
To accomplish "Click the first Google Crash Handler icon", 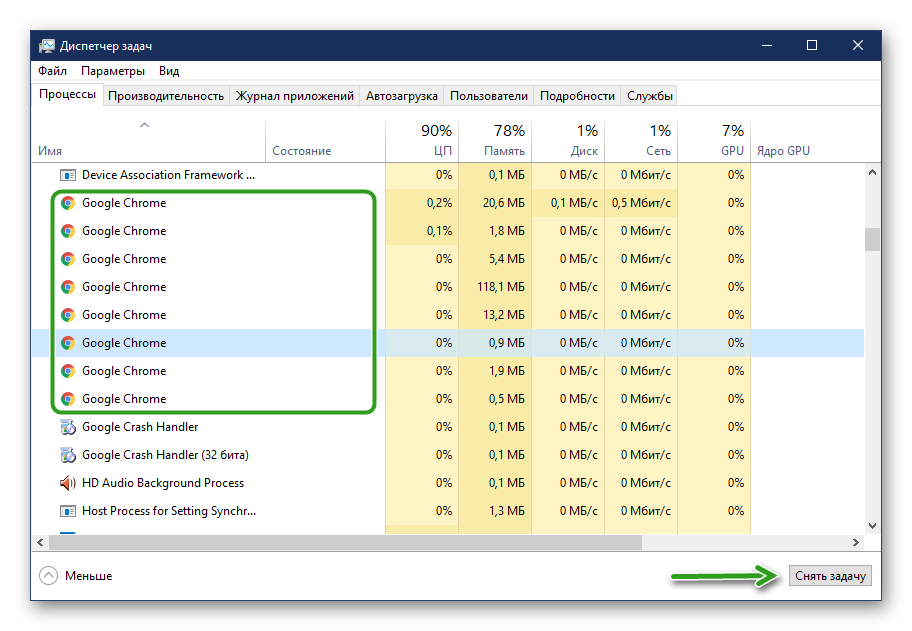I will [x=68, y=427].
